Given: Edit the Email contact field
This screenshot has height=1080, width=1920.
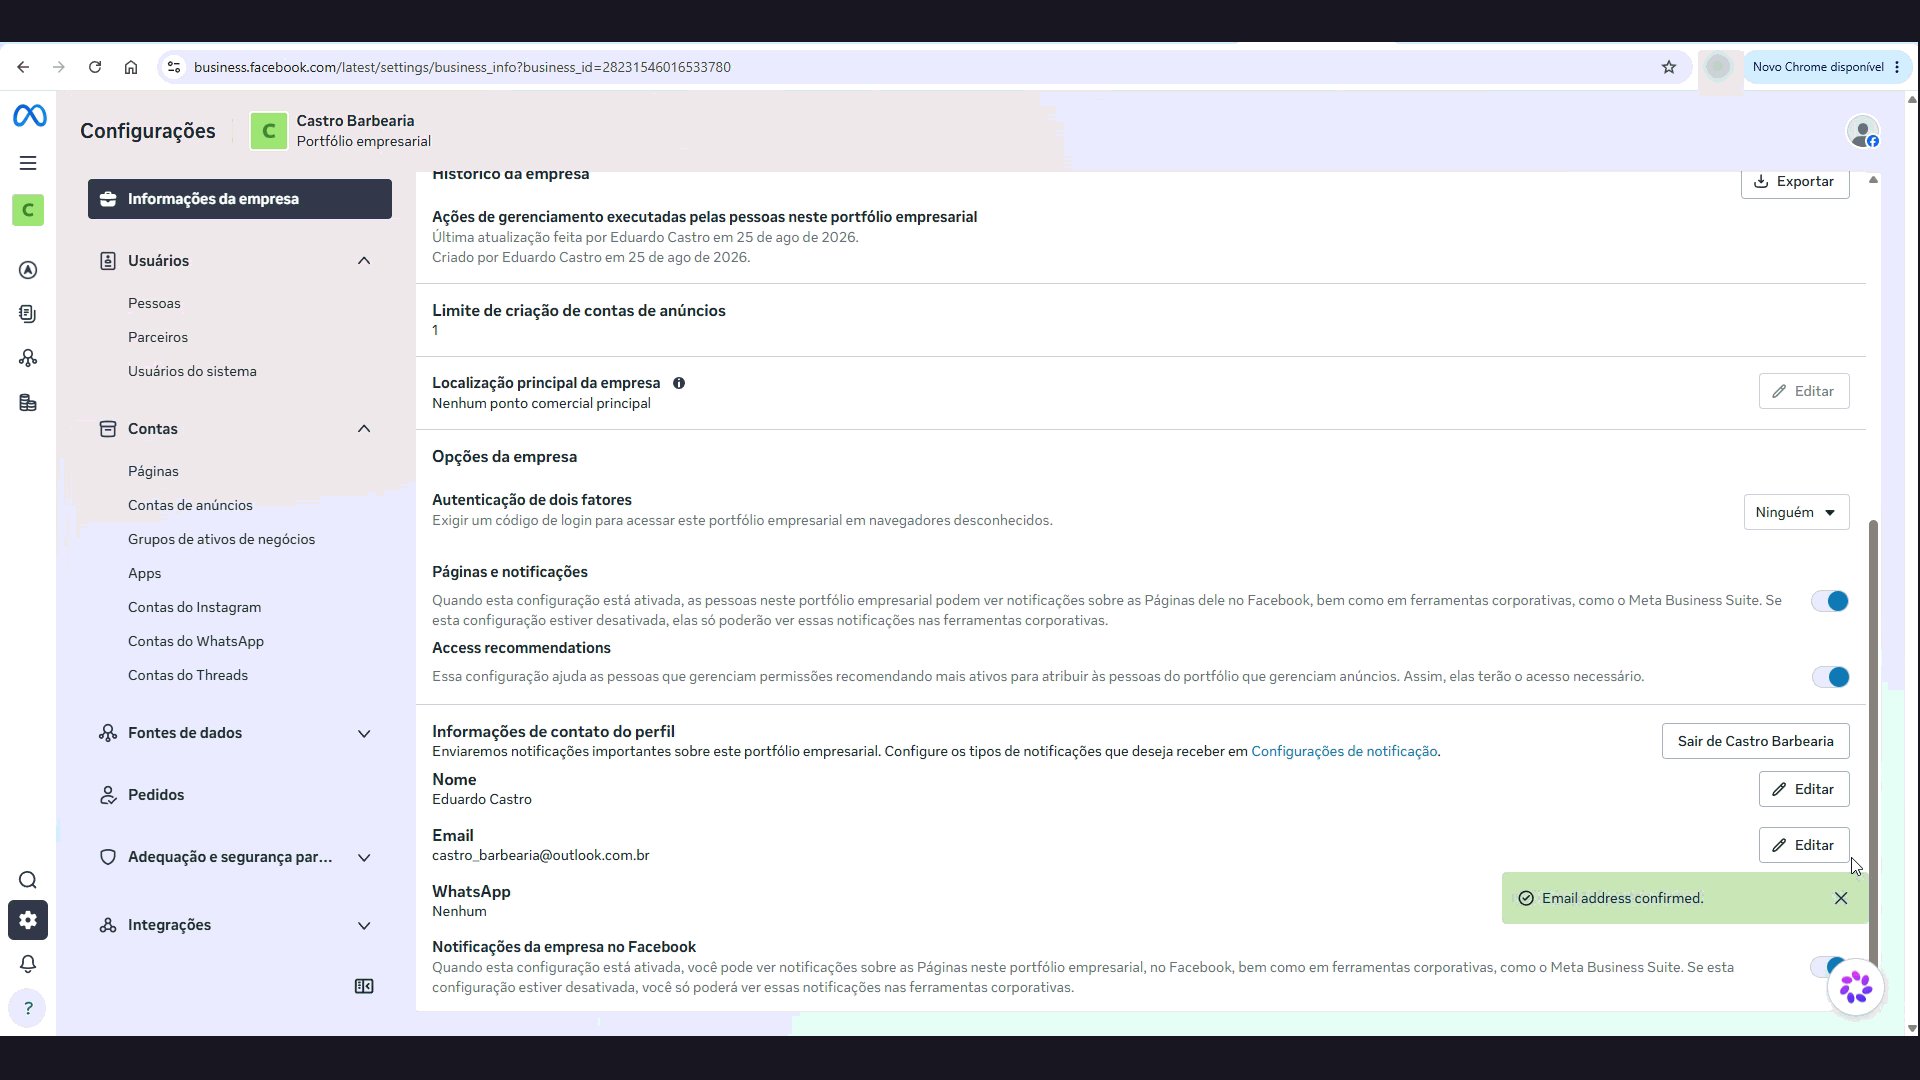Looking at the screenshot, I should pos(1804,845).
